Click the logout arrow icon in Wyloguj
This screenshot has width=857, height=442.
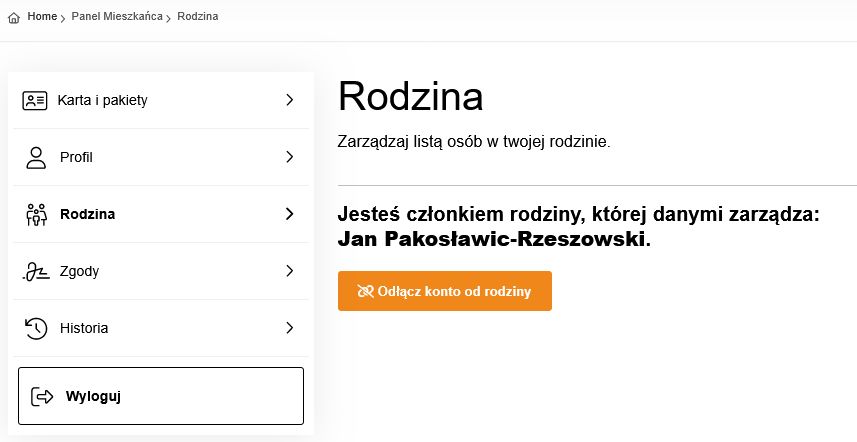pyautogui.click(x=42, y=397)
